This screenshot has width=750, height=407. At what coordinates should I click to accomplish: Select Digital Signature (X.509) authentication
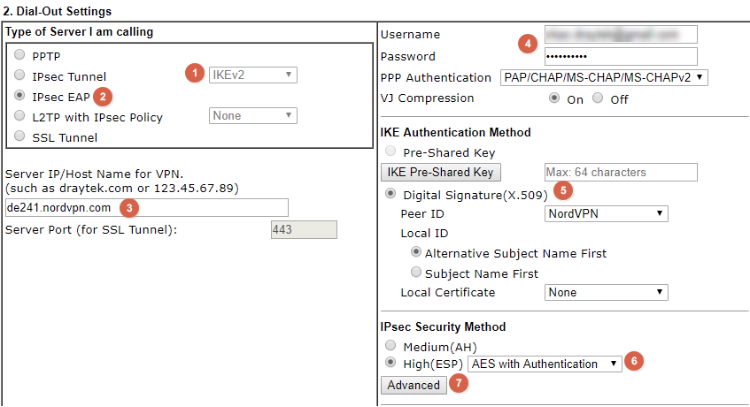pos(391,193)
